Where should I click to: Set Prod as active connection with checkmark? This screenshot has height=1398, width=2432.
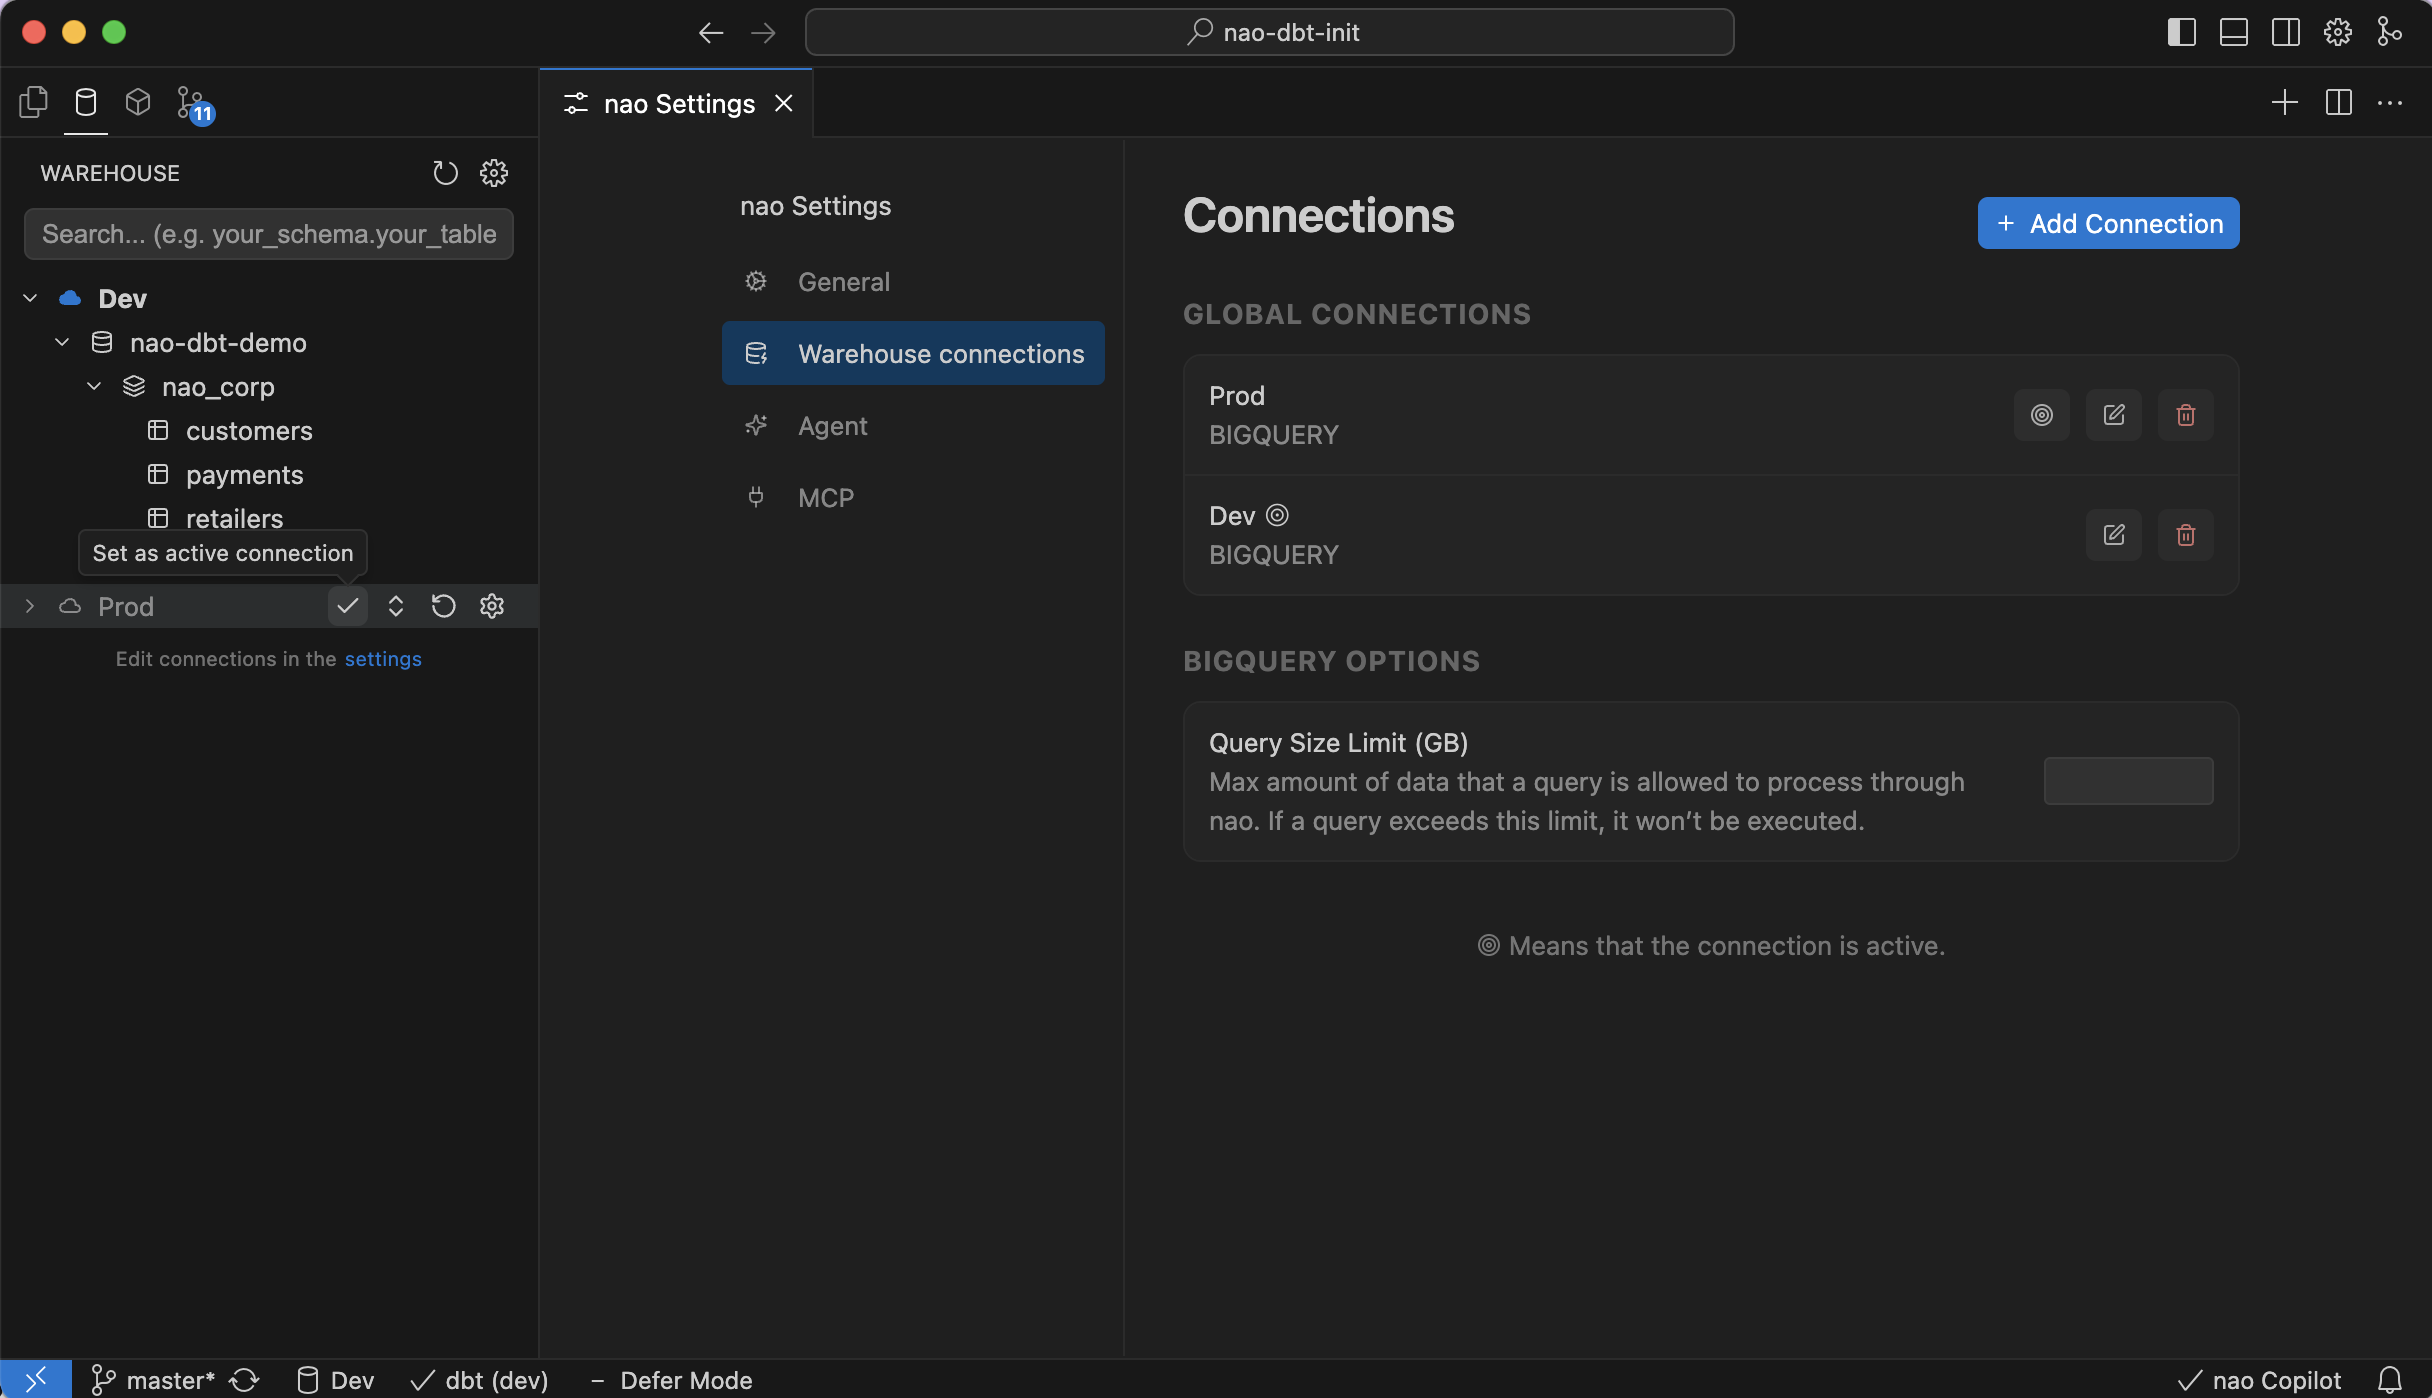[x=347, y=606]
